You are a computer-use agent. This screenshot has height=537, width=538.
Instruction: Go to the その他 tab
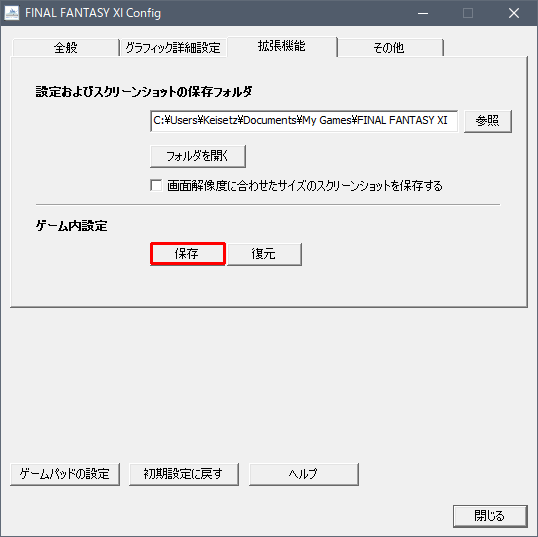click(389, 48)
